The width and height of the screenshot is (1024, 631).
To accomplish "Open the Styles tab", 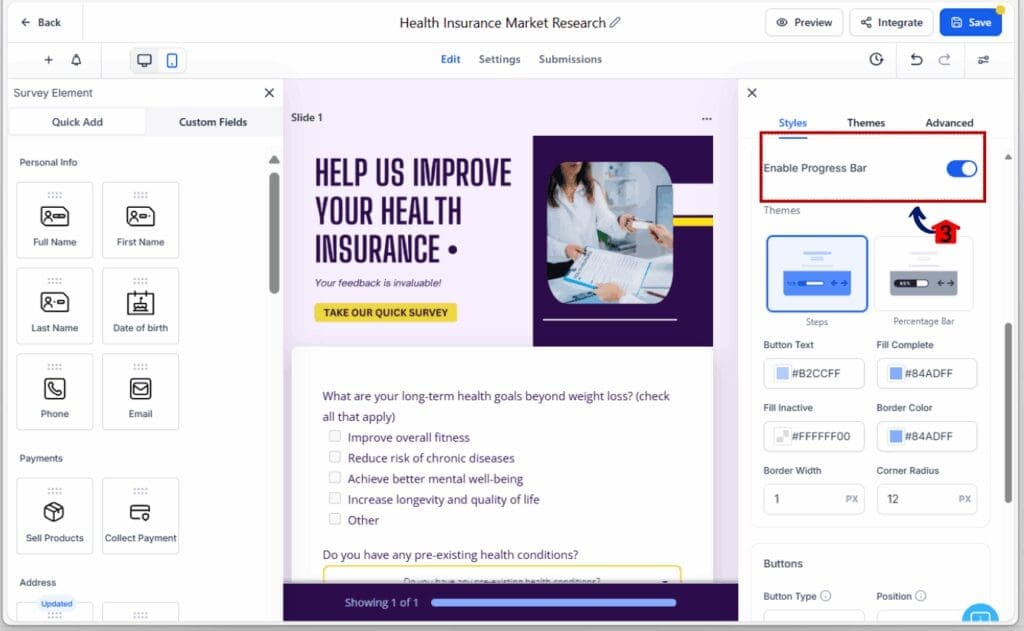I will point(792,123).
